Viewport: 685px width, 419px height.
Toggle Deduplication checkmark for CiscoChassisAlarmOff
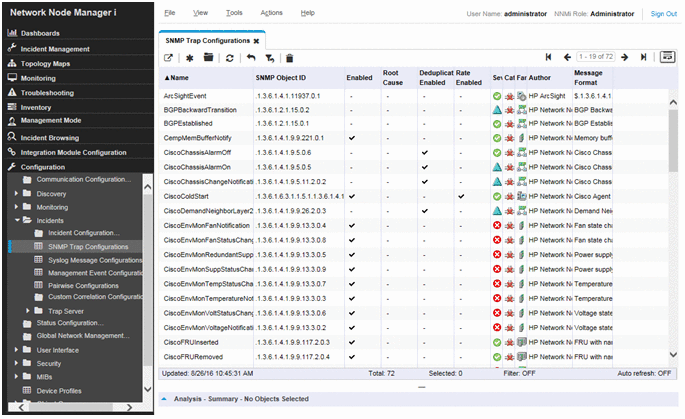tap(424, 153)
